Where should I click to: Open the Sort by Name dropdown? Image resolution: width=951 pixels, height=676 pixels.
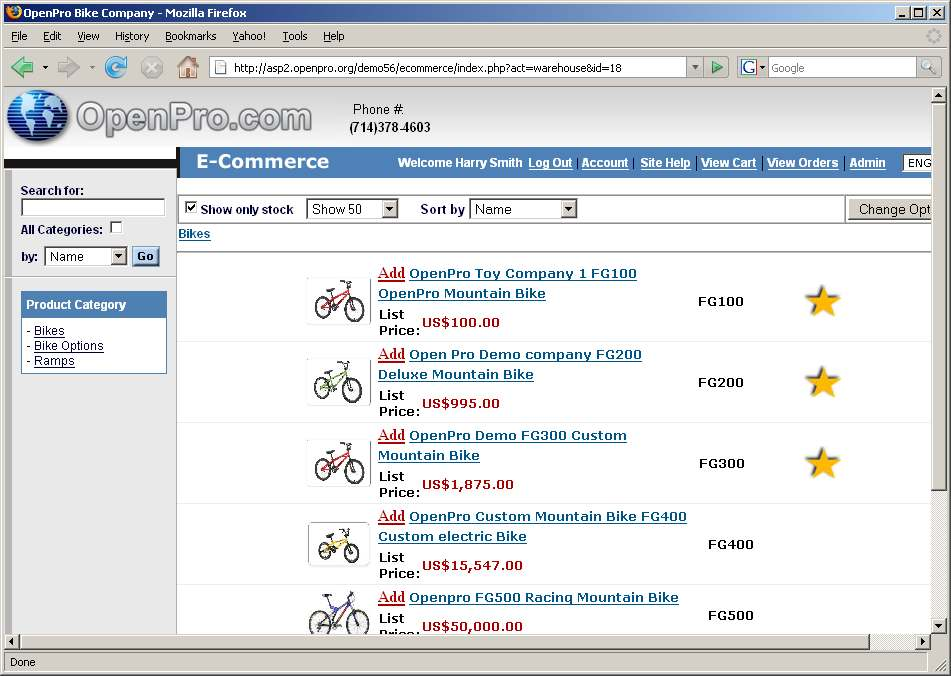coord(524,209)
